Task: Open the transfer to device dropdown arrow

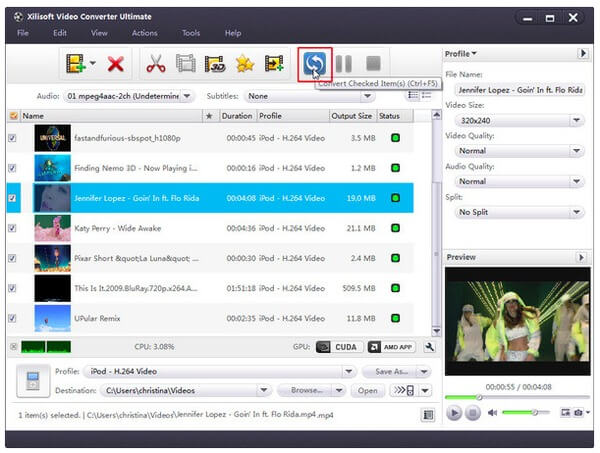Action: pos(425,391)
